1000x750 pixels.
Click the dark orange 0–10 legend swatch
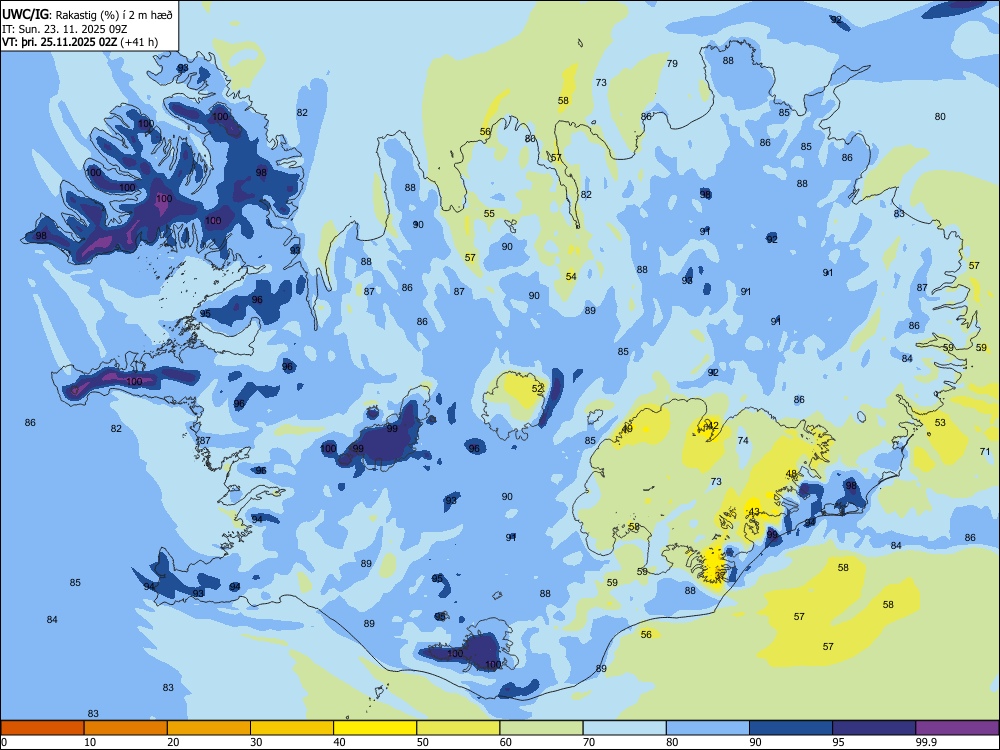[42, 728]
